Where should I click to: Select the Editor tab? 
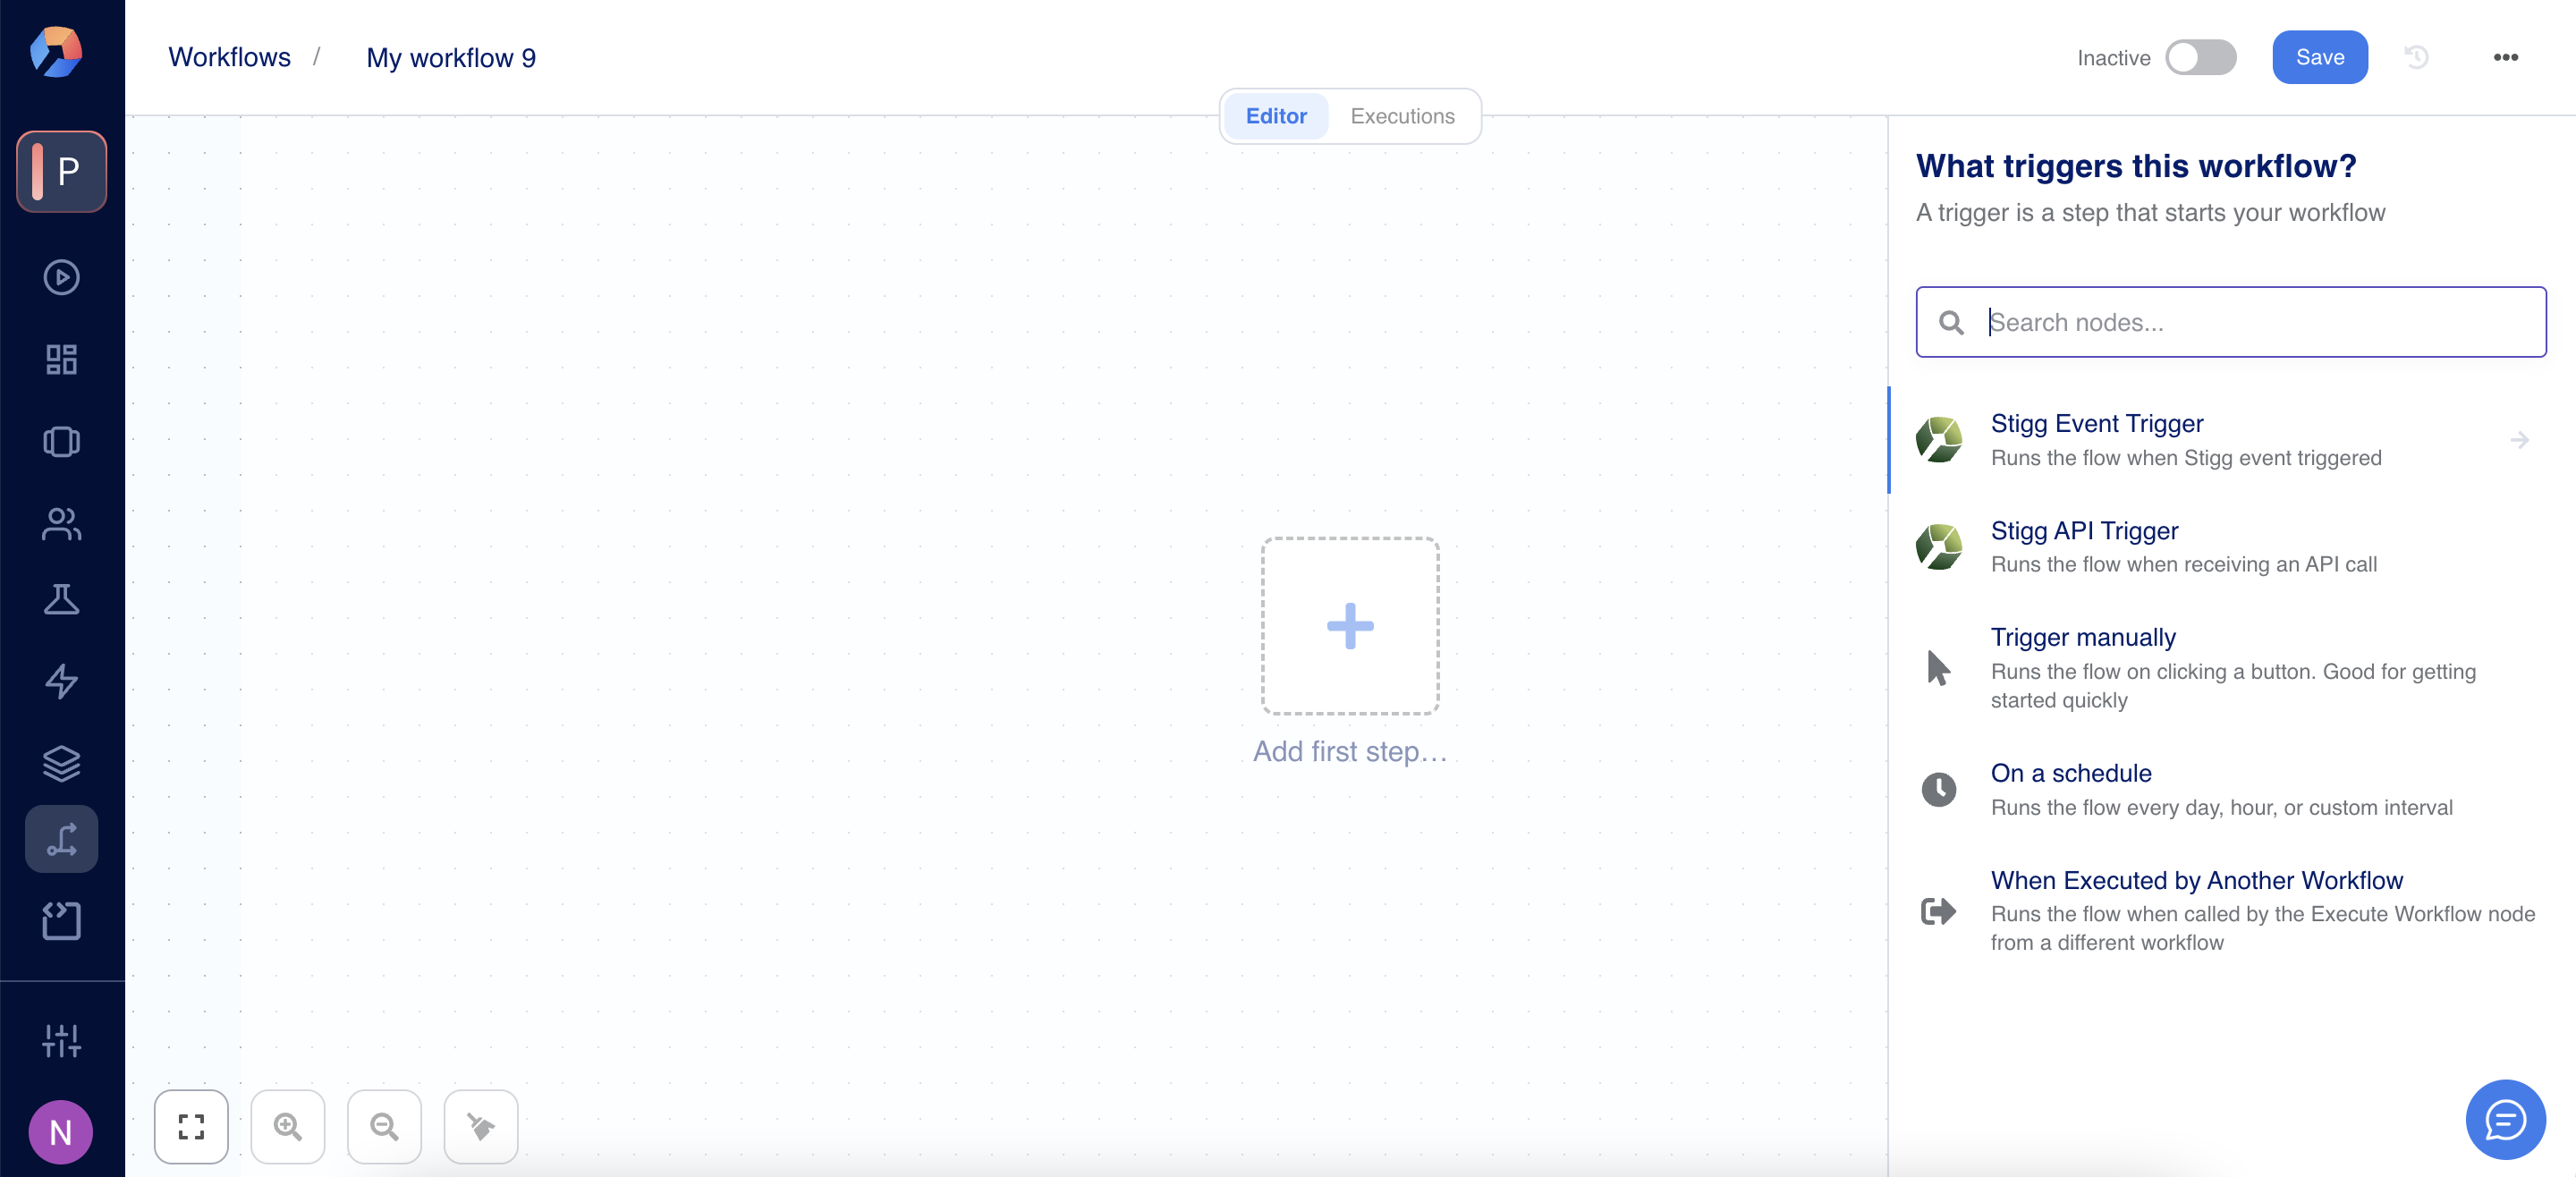click(1275, 116)
